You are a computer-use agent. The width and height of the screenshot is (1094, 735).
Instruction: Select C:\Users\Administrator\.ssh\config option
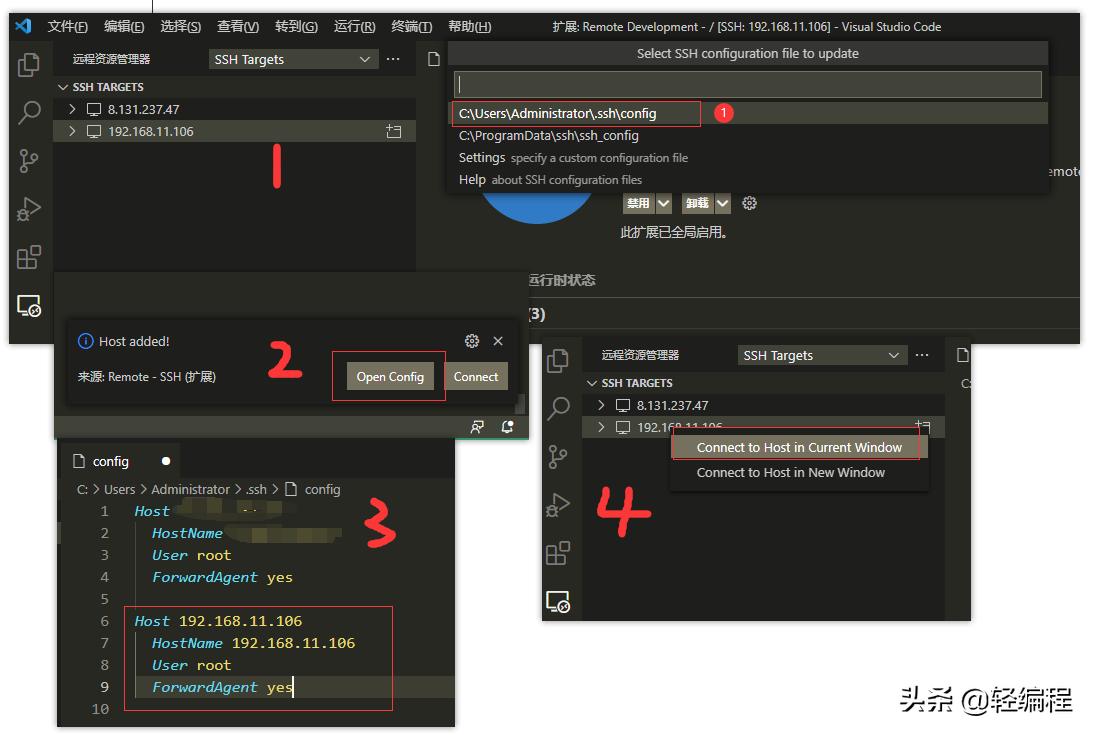[x=748, y=113]
